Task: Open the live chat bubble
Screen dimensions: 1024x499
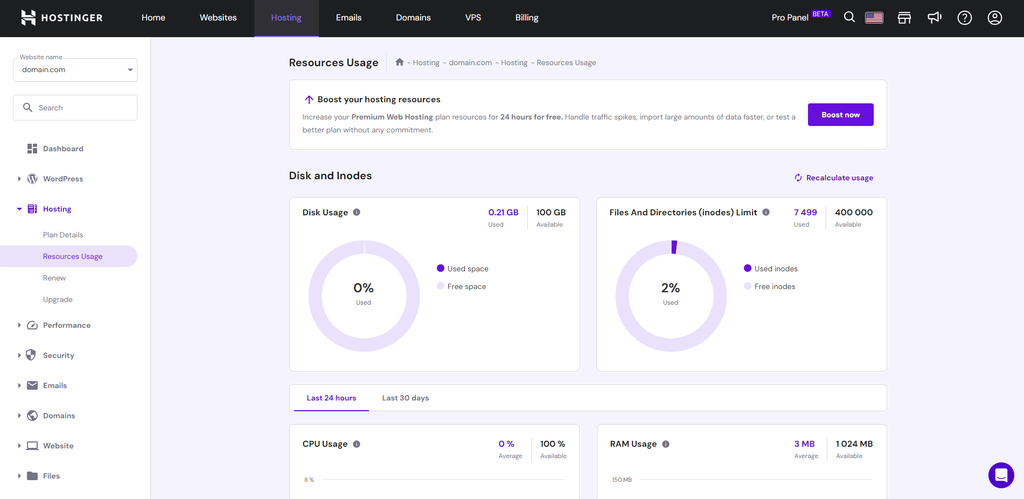Action: pos(1001,475)
